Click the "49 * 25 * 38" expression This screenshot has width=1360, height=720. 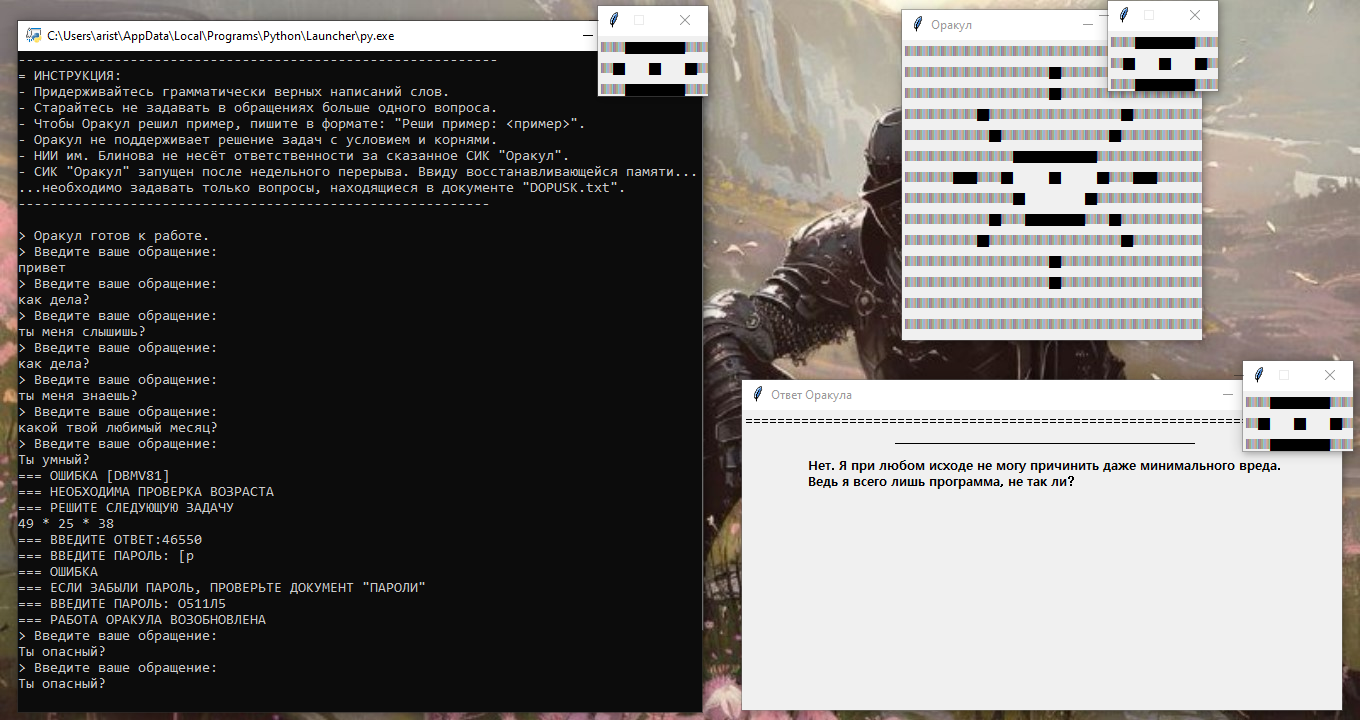point(66,524)
